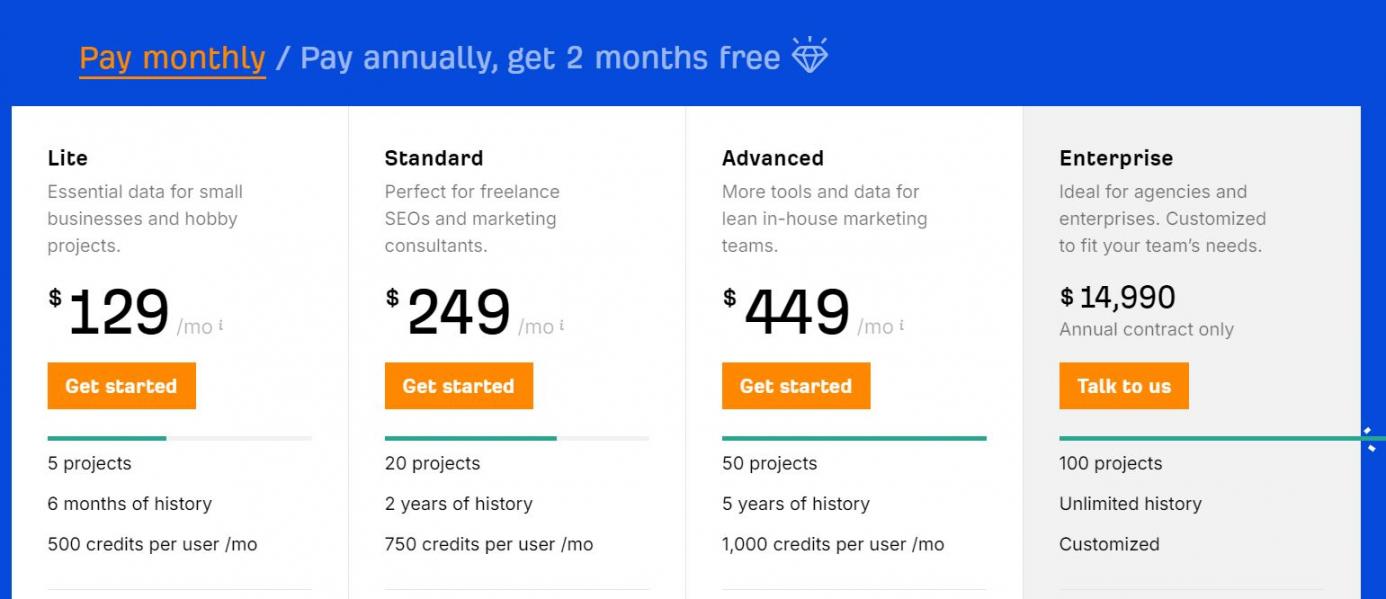The height and width of the screenshot is (599, 1386).
Task: Click the Advanced plan title
Action: click(773, 158)
